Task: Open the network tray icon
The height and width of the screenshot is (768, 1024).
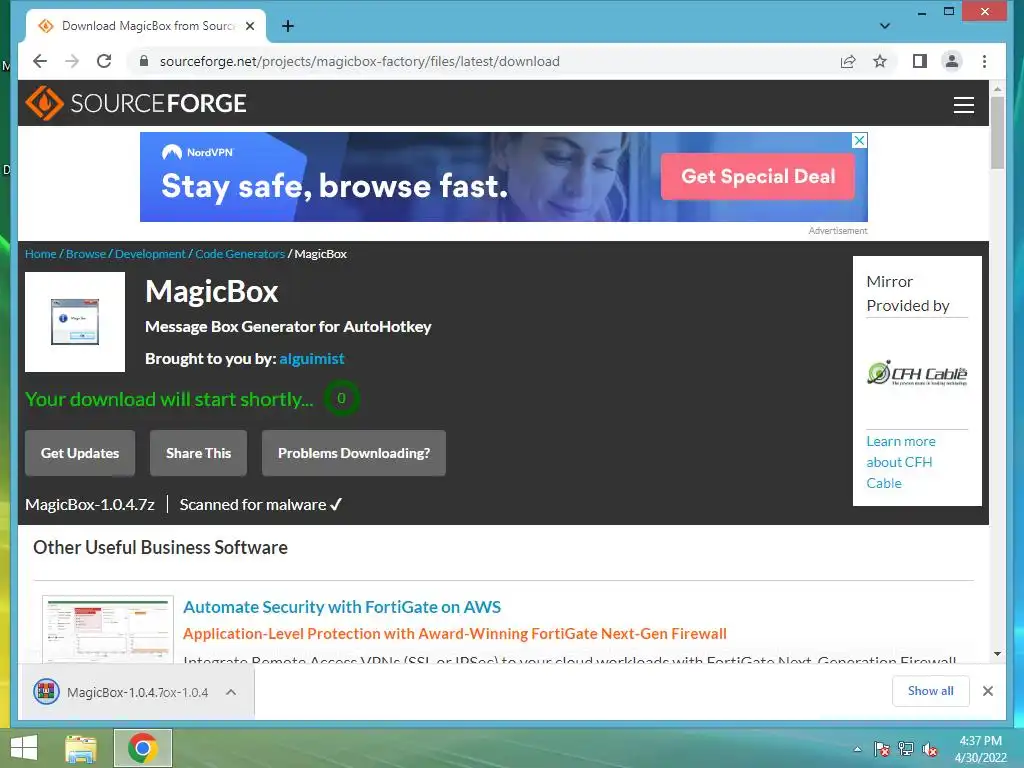Action: [906, 749]
